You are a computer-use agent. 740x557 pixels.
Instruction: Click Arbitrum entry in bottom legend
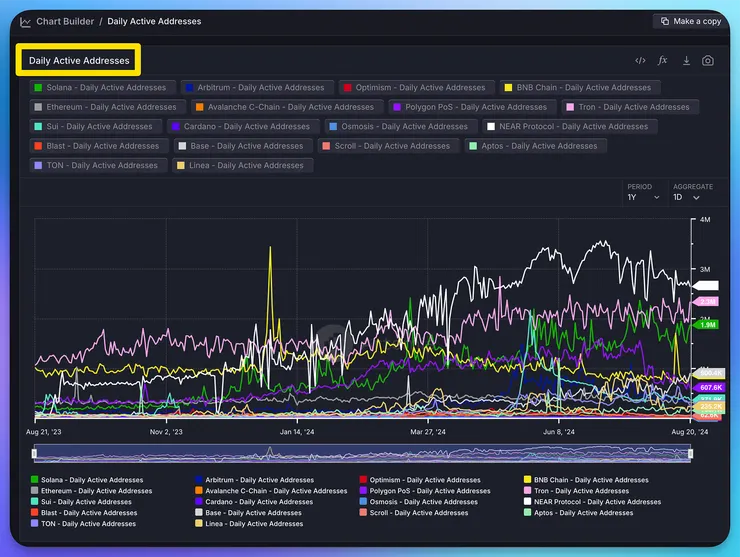(254, 480)
